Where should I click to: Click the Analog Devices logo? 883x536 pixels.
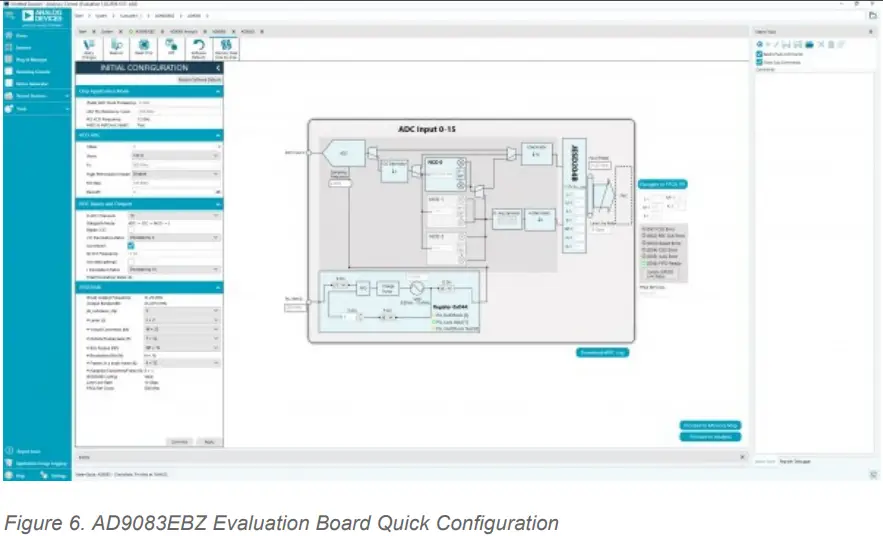(x=42, y=16)
